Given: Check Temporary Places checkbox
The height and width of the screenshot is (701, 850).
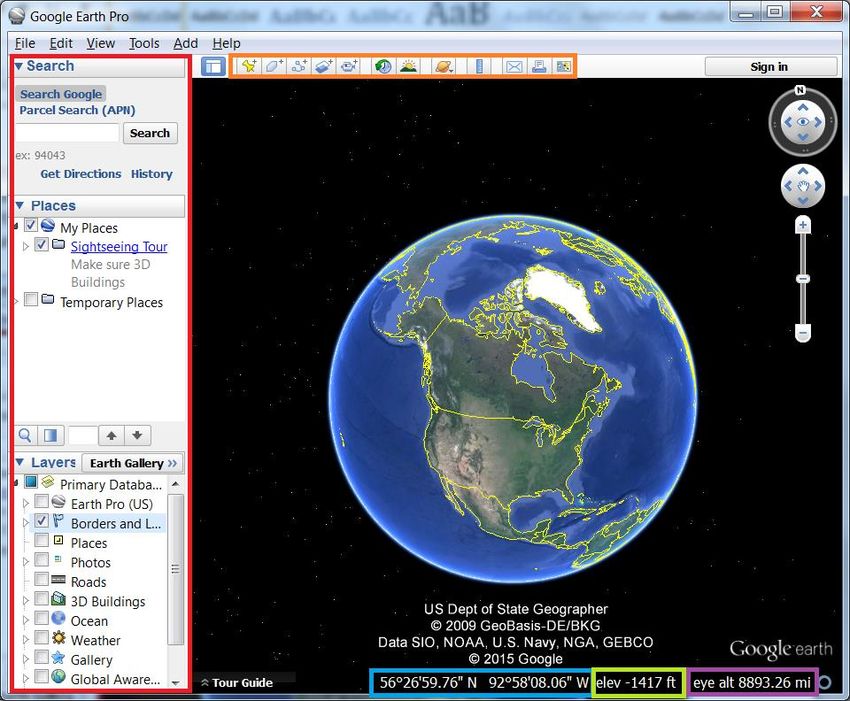Looking at the screenshot, I should pyautogui.click(x=31, y=299).
